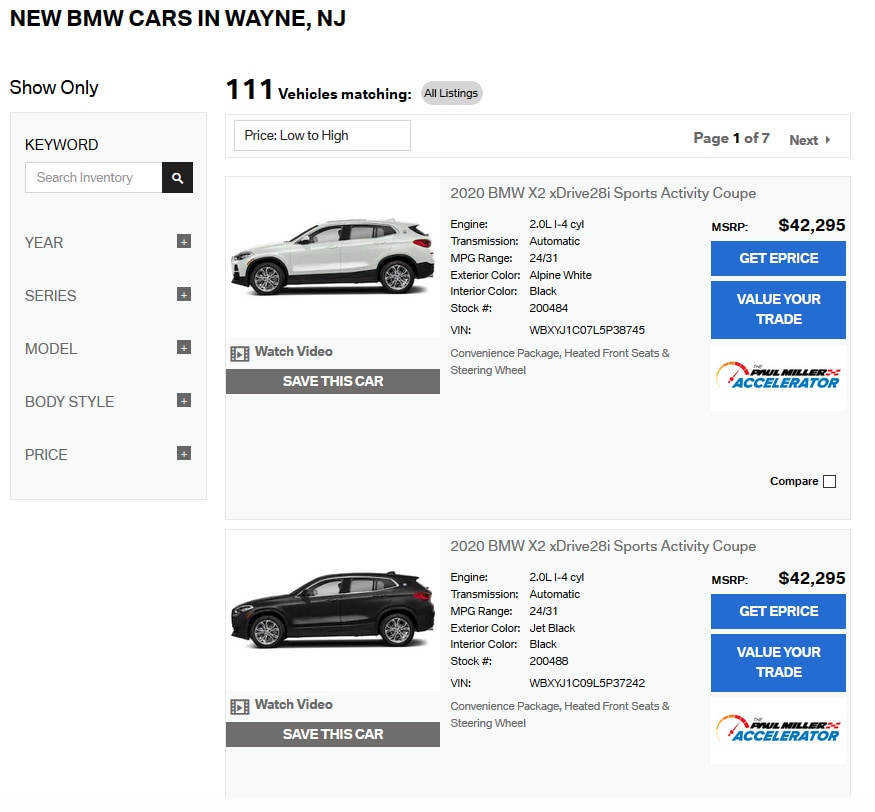The height and width of the screenshot is (812, 875).
Task: Click the search magnifier icon button
Action: click(177, 177)
